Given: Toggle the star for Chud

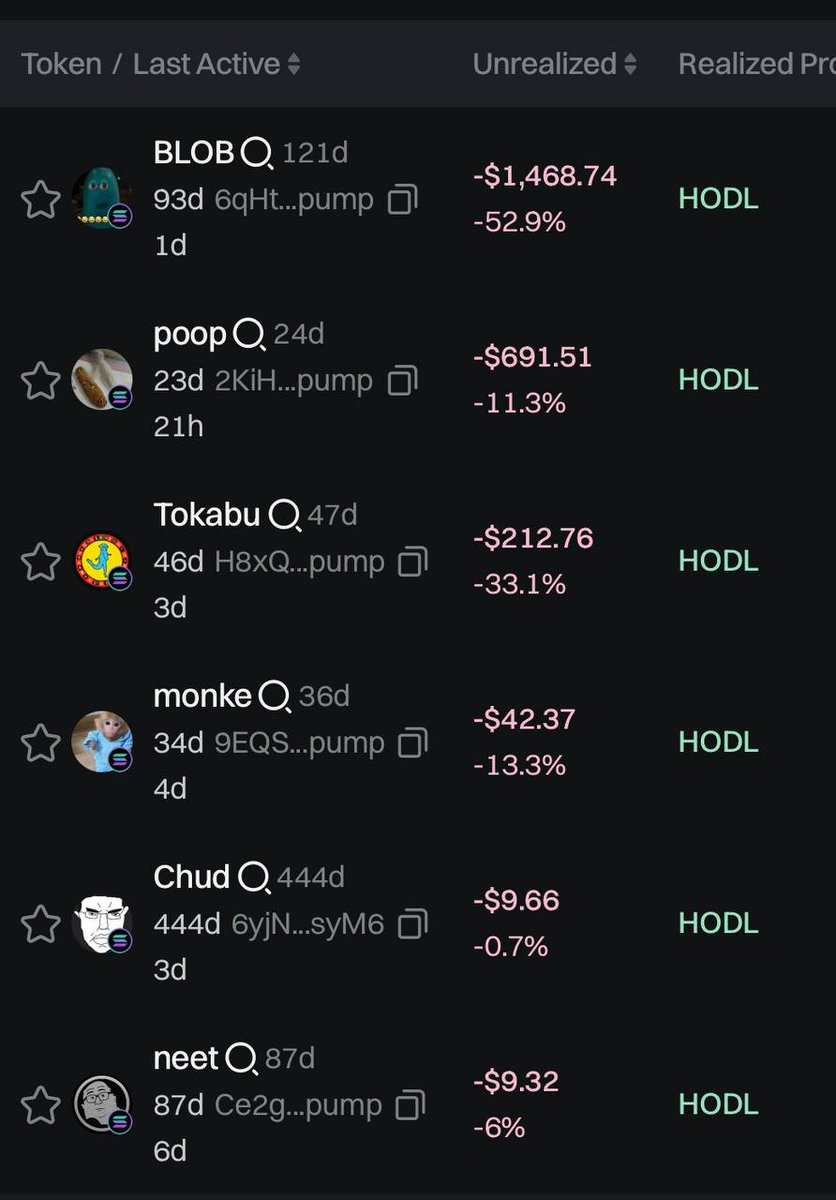Looking at the screenshot, I should click(41, 924).
